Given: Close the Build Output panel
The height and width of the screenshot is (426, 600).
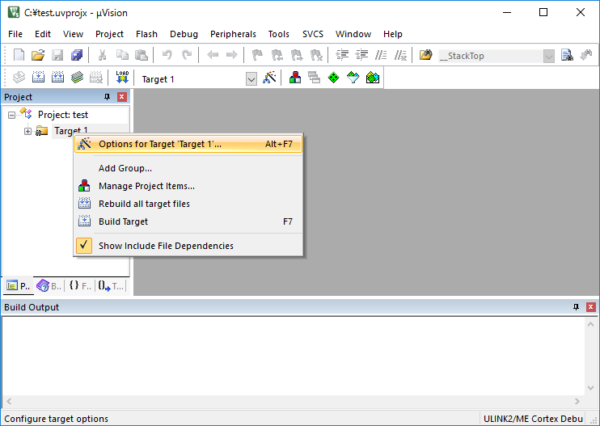Looking at the screenshot, I should [591, 307].
